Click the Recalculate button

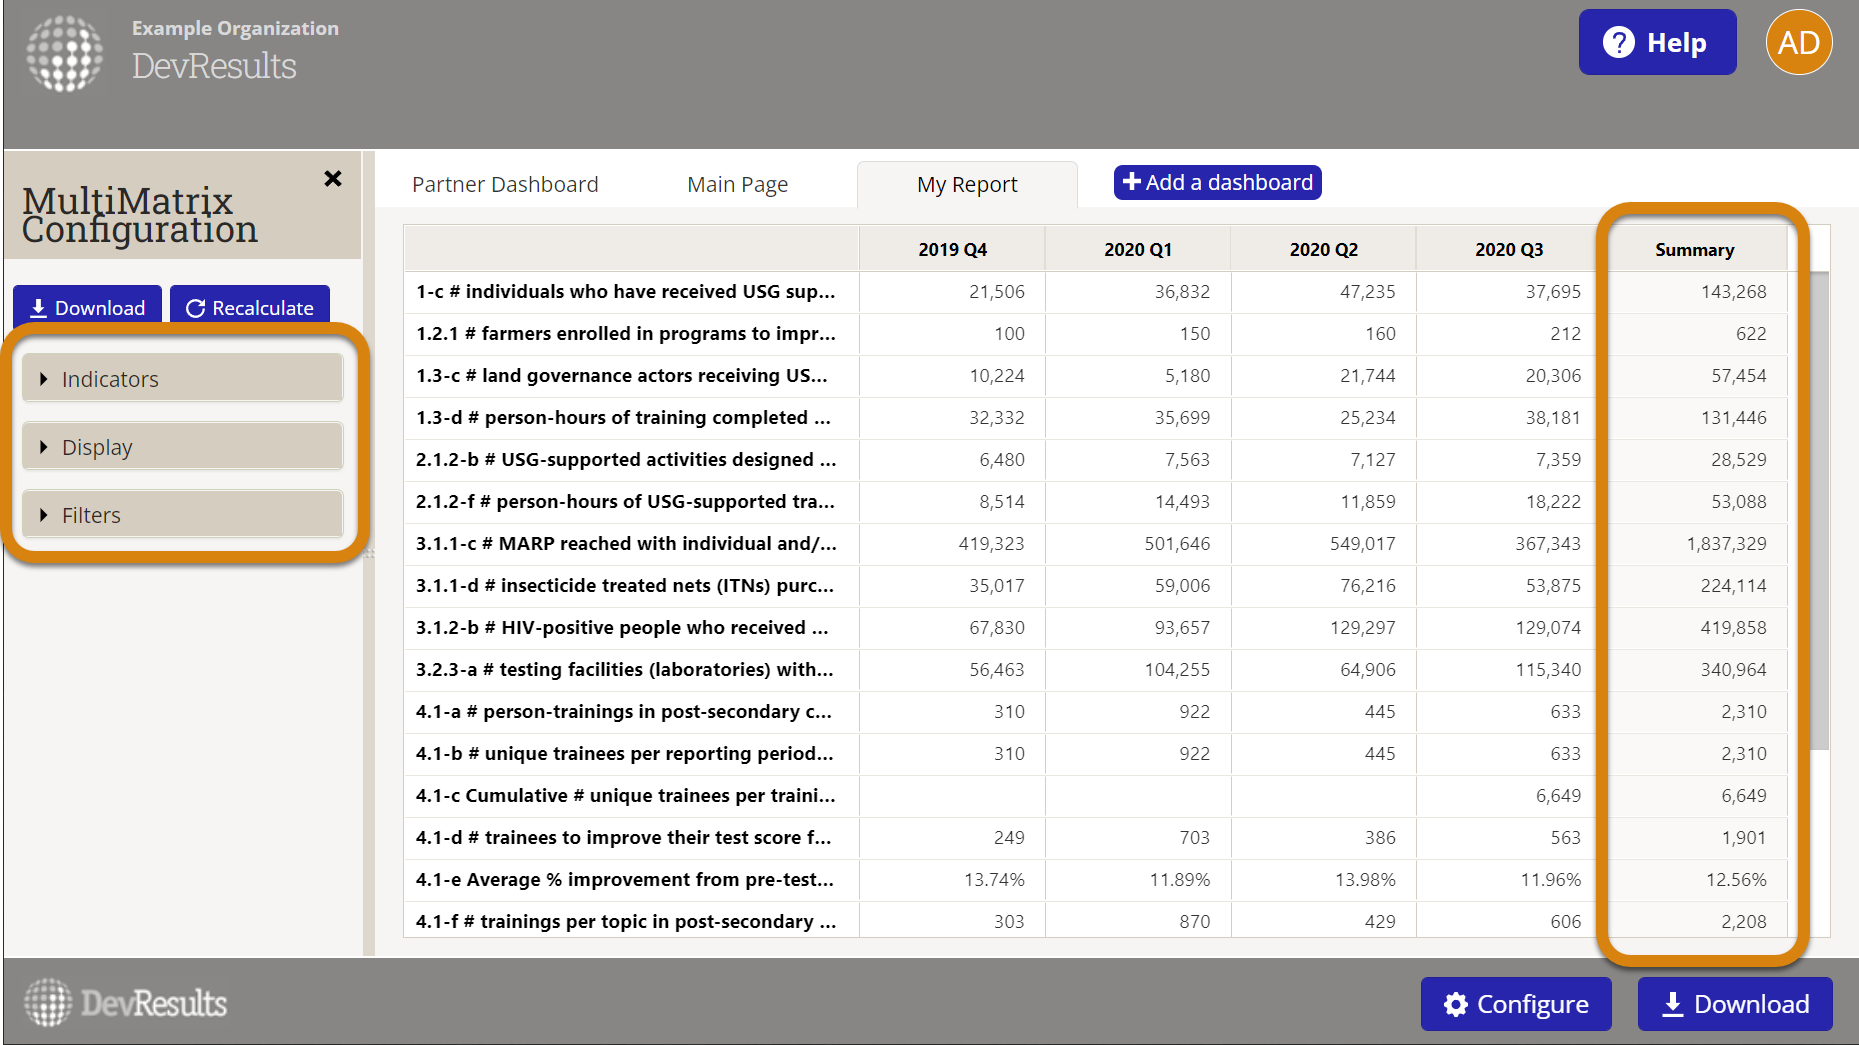pyautogui.click(x=250, y=307)
